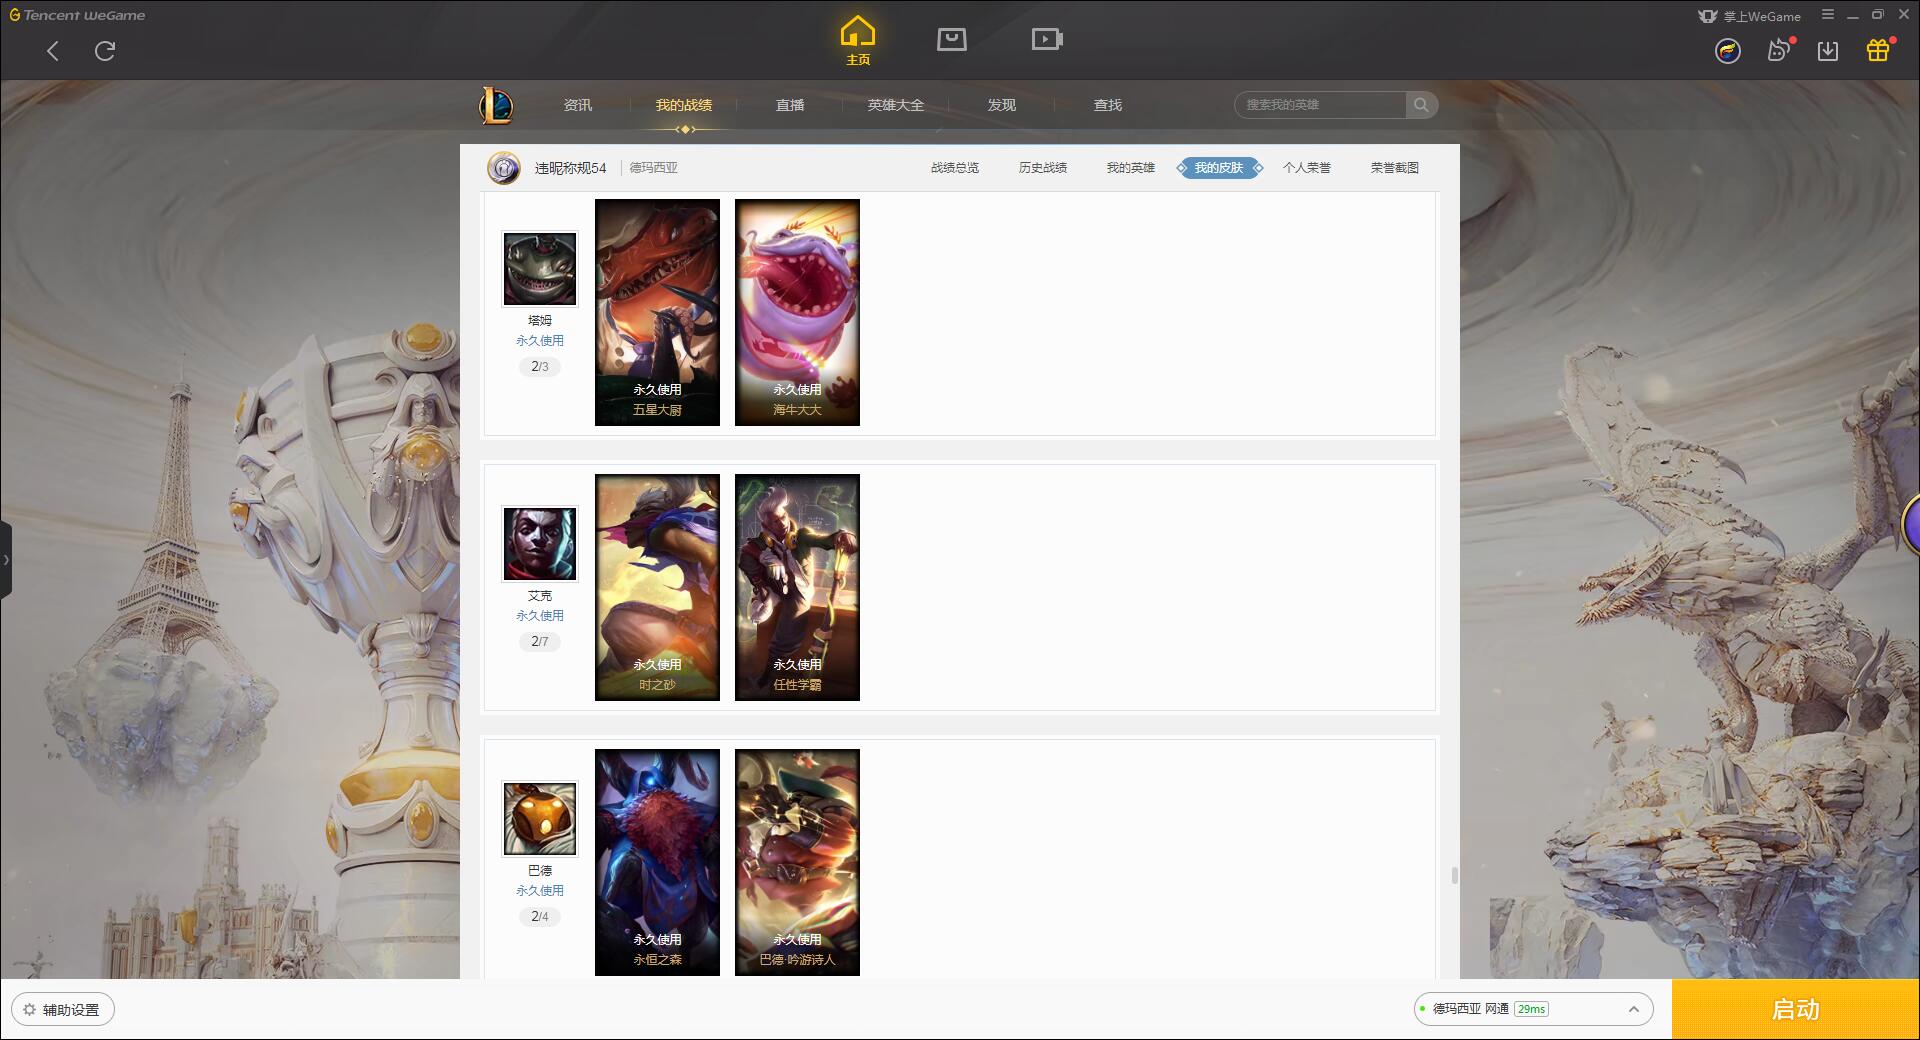Click the 艾克 champion portrait
The image size is (1920, 1040).
pos(540,544)
